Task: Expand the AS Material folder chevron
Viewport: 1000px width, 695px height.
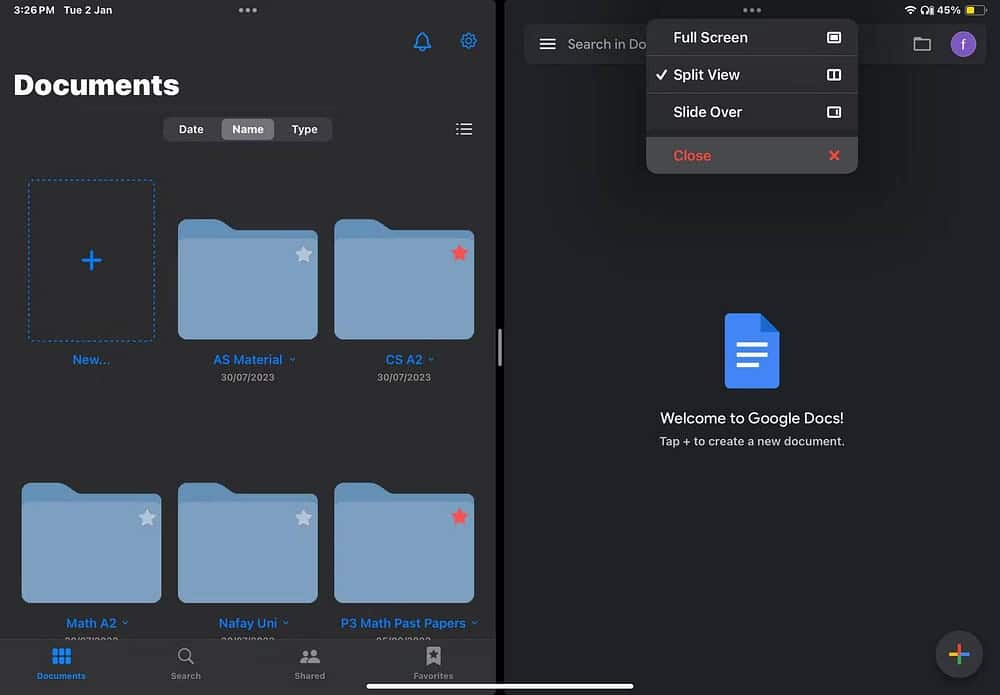Action: [291, 359]
